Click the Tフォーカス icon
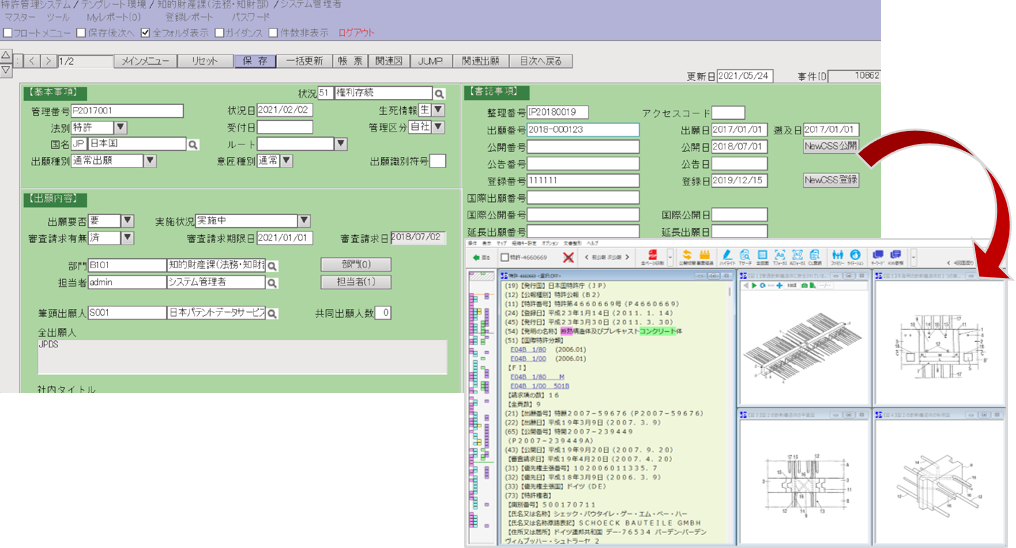This screenshot has height=548, width=1016. point(779,257)
